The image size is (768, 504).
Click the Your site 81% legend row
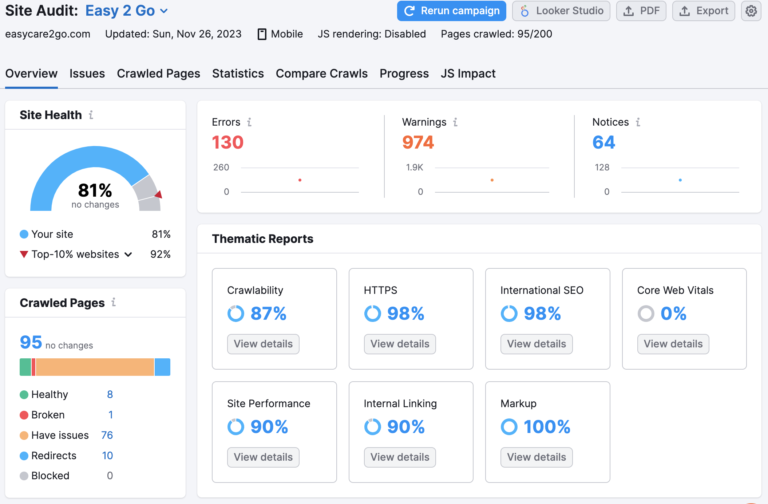[x=95, y=234]
